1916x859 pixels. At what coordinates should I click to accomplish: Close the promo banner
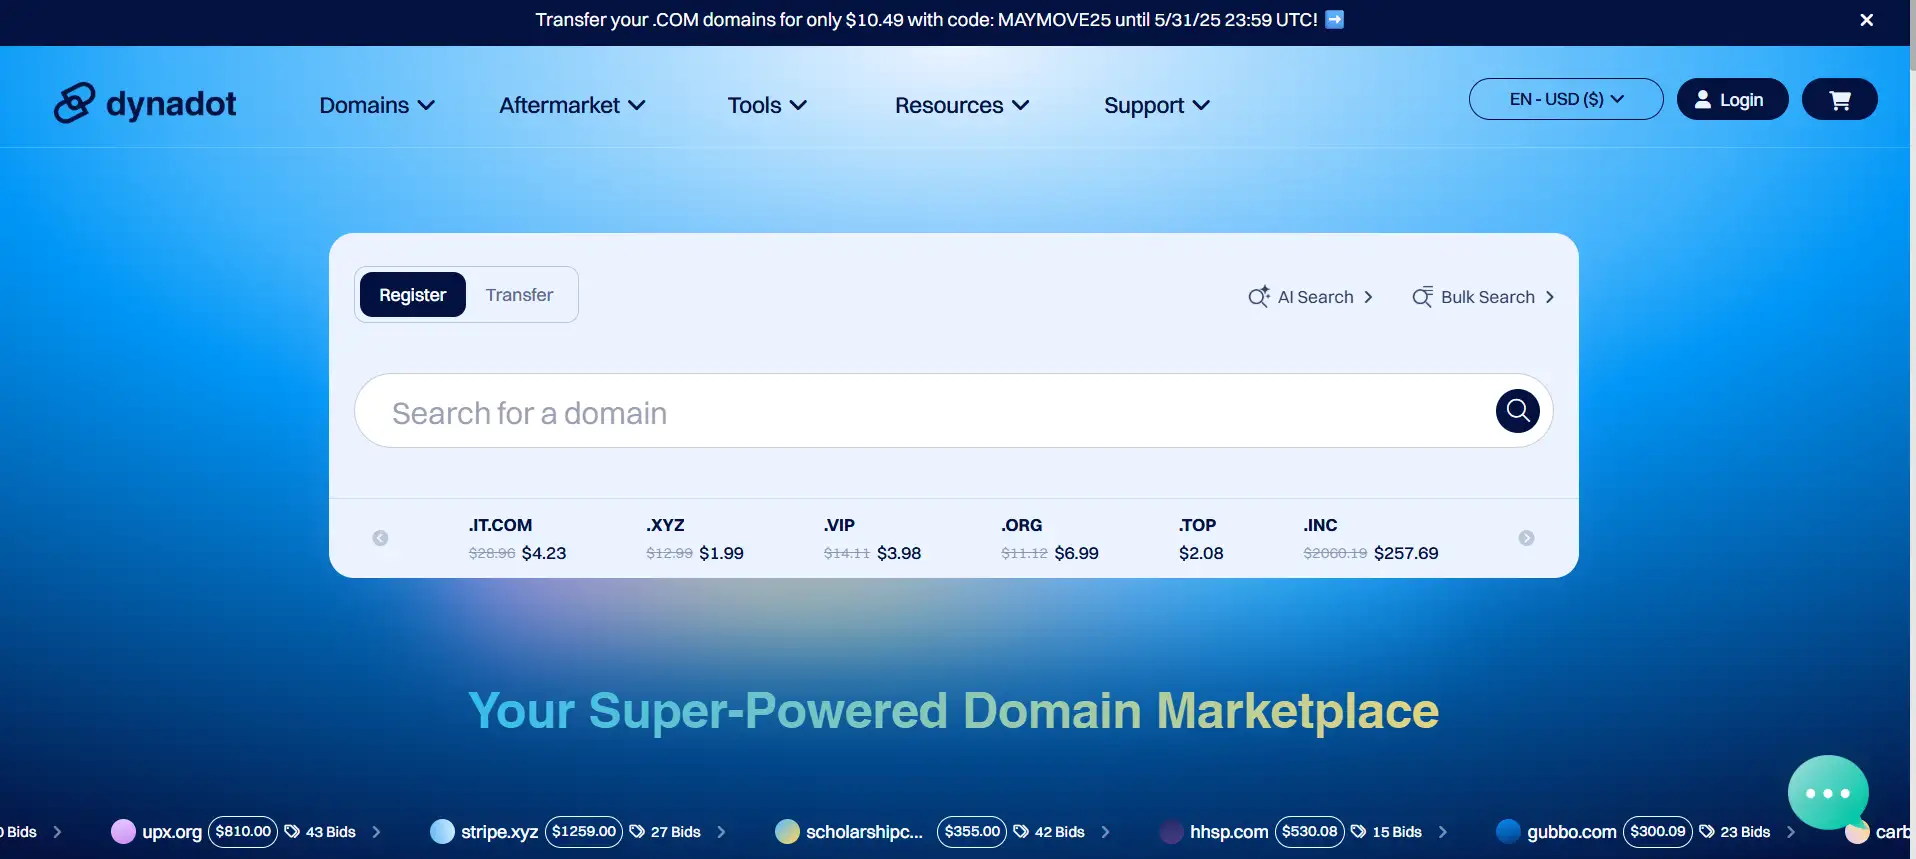coord(1866,20)
